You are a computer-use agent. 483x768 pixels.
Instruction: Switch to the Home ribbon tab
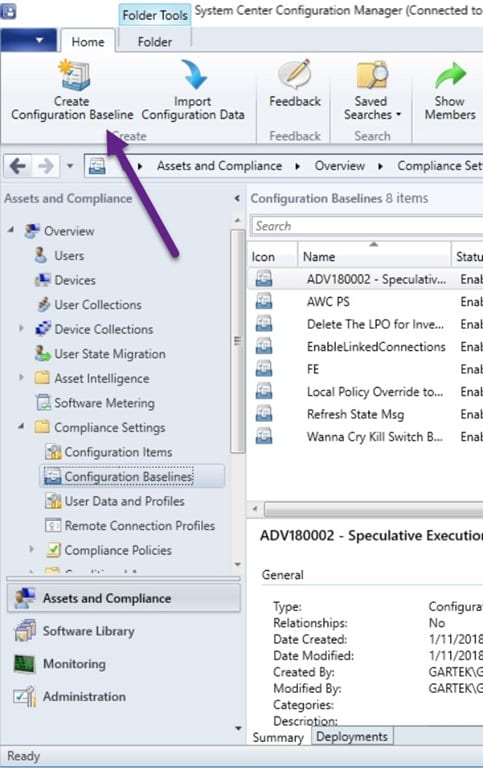pos(88,42)
